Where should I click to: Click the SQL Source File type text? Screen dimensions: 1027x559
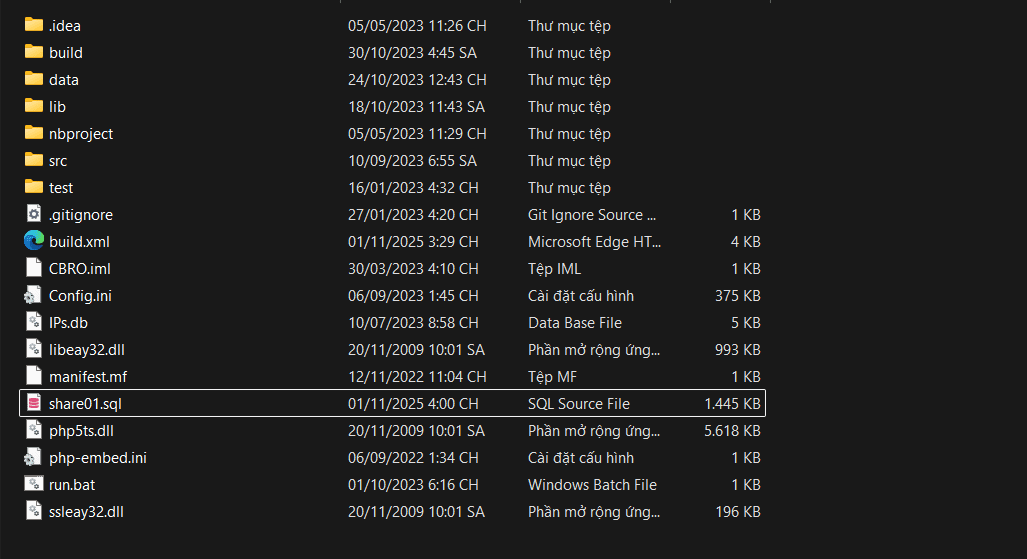coord(579,404)
